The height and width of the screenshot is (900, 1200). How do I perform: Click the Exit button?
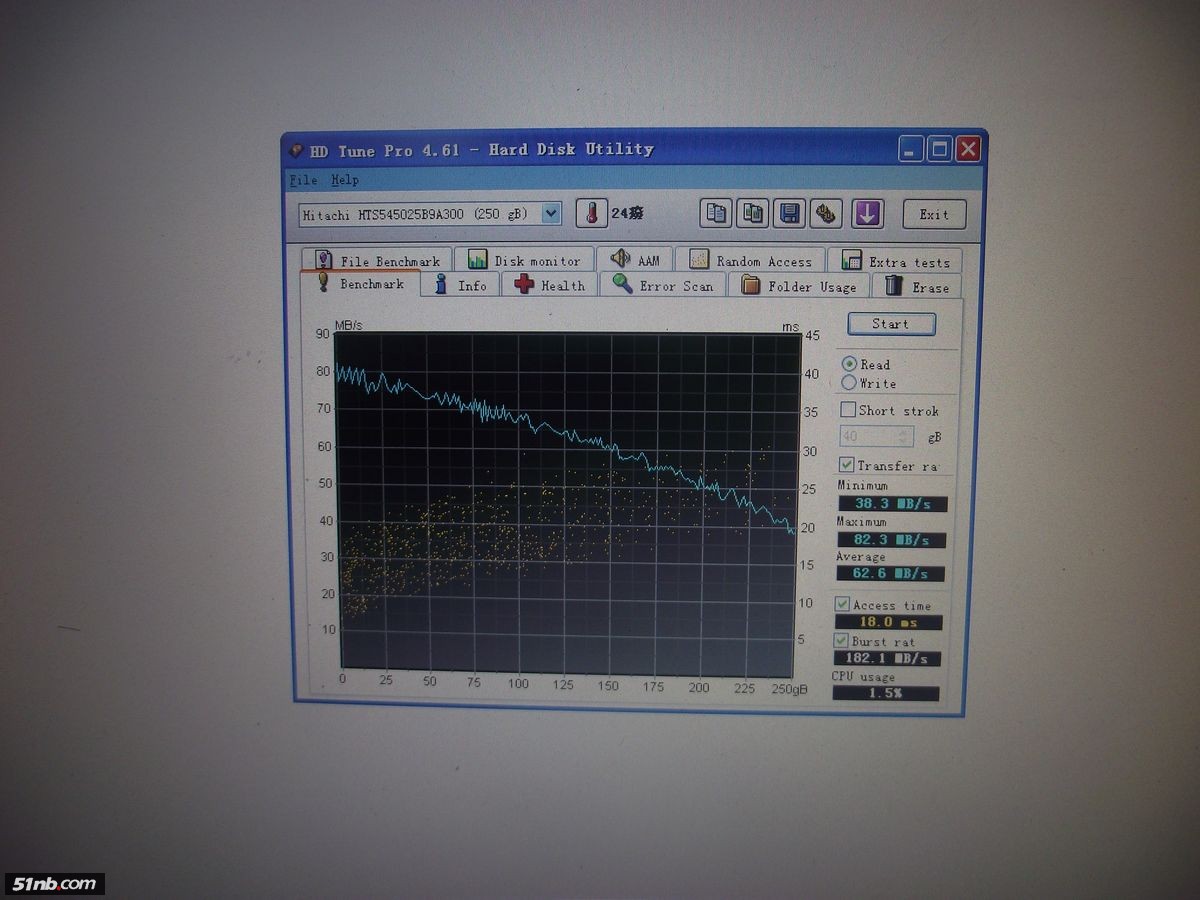pos(934,214)
